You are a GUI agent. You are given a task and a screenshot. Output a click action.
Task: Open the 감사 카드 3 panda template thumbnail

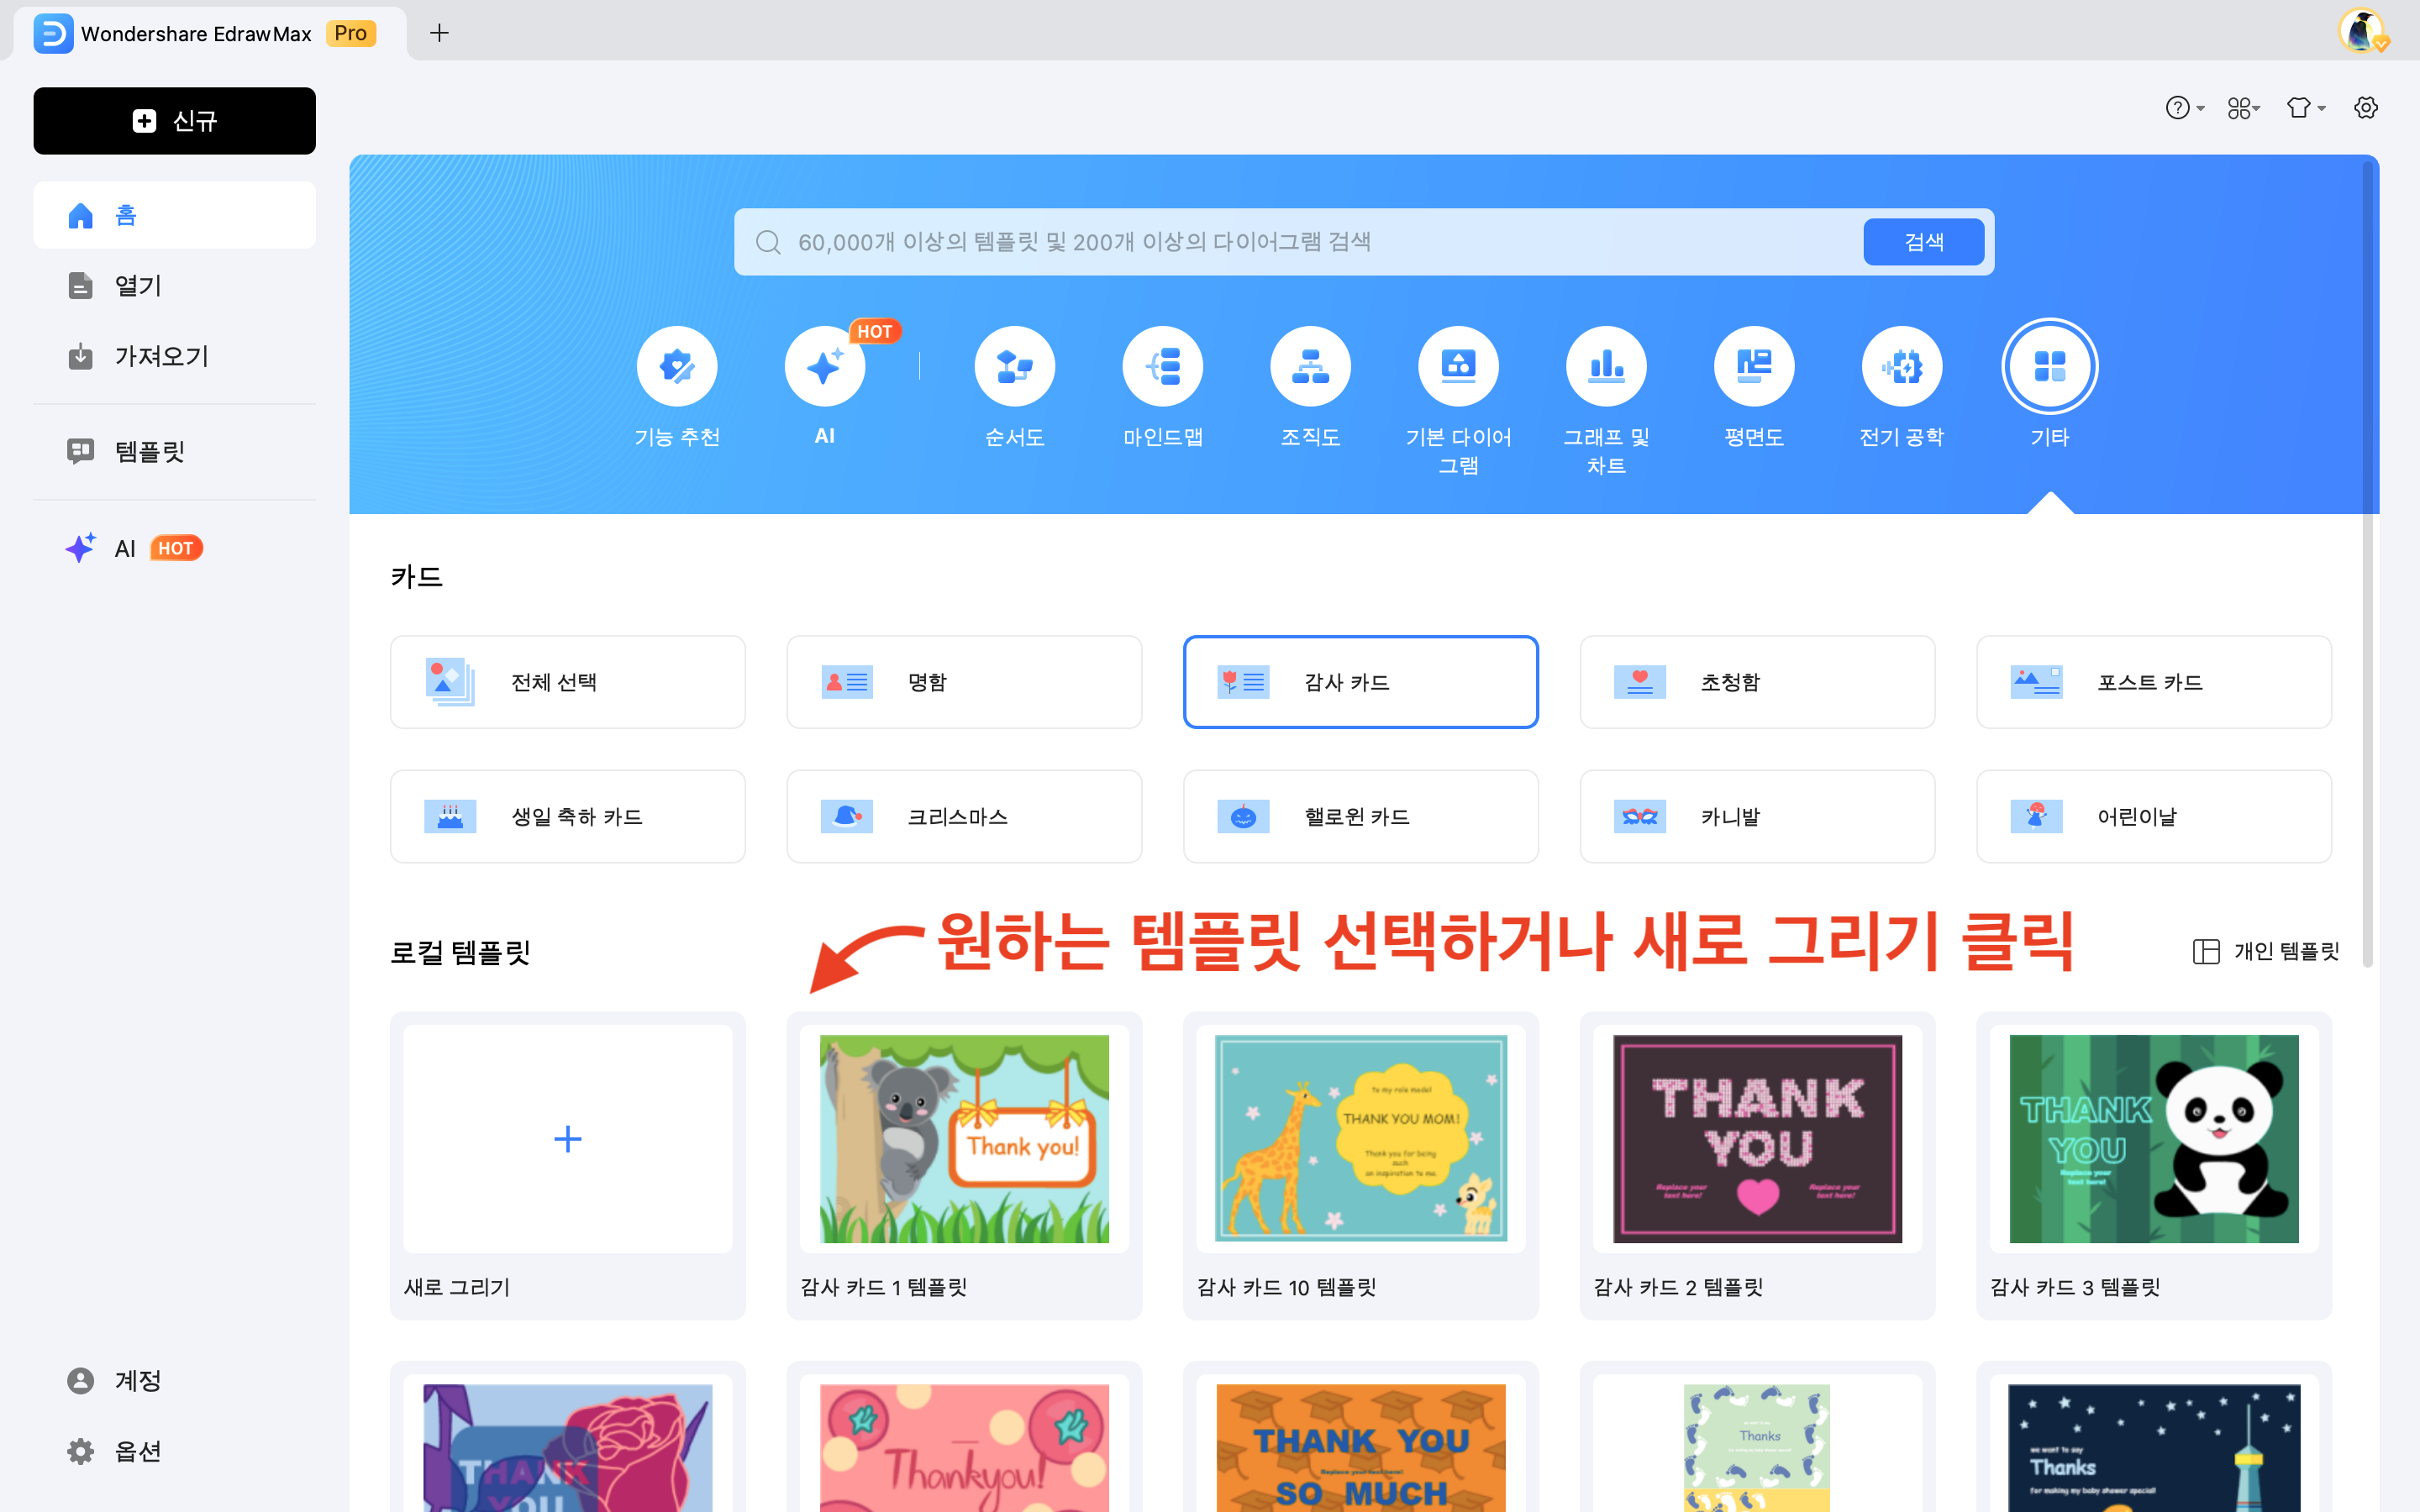(2153, 1139)
